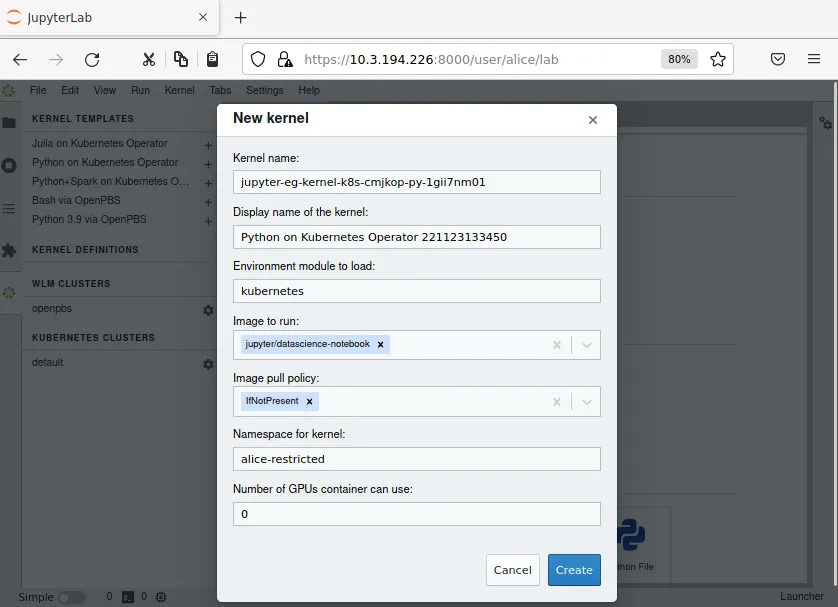
Task: Close the New kernel dialog
Action: pyautogui.click(x=593, y=120)
